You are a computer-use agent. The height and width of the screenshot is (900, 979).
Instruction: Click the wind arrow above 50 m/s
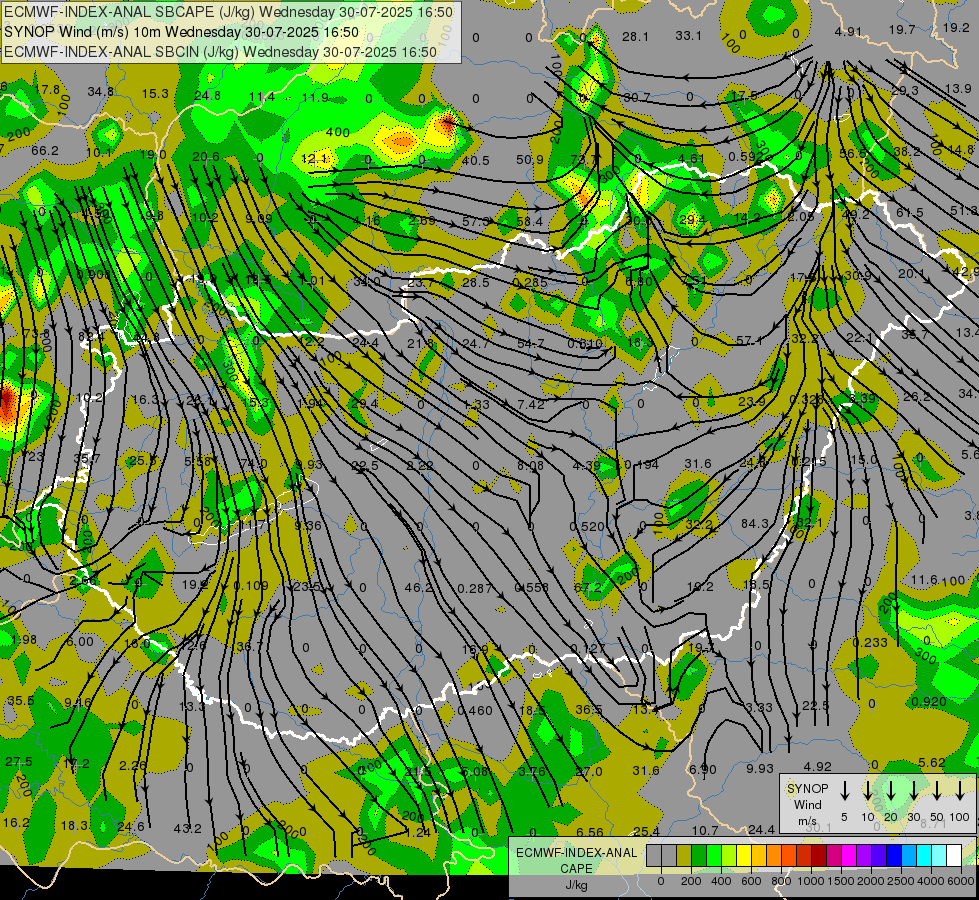click(937, 790)
